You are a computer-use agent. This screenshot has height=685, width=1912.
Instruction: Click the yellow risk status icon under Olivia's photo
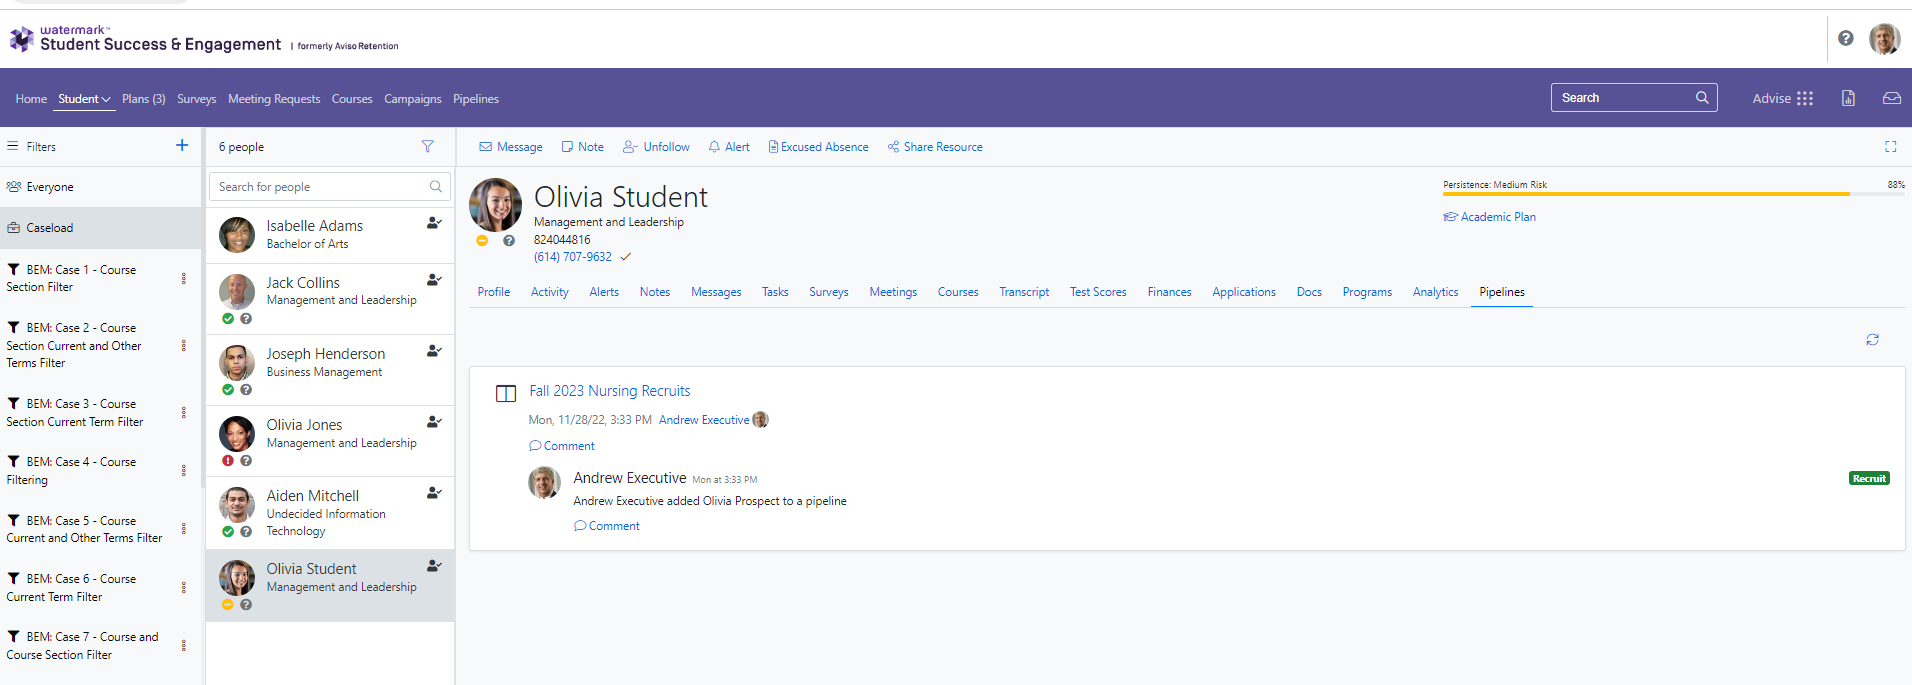pos(482,241)
